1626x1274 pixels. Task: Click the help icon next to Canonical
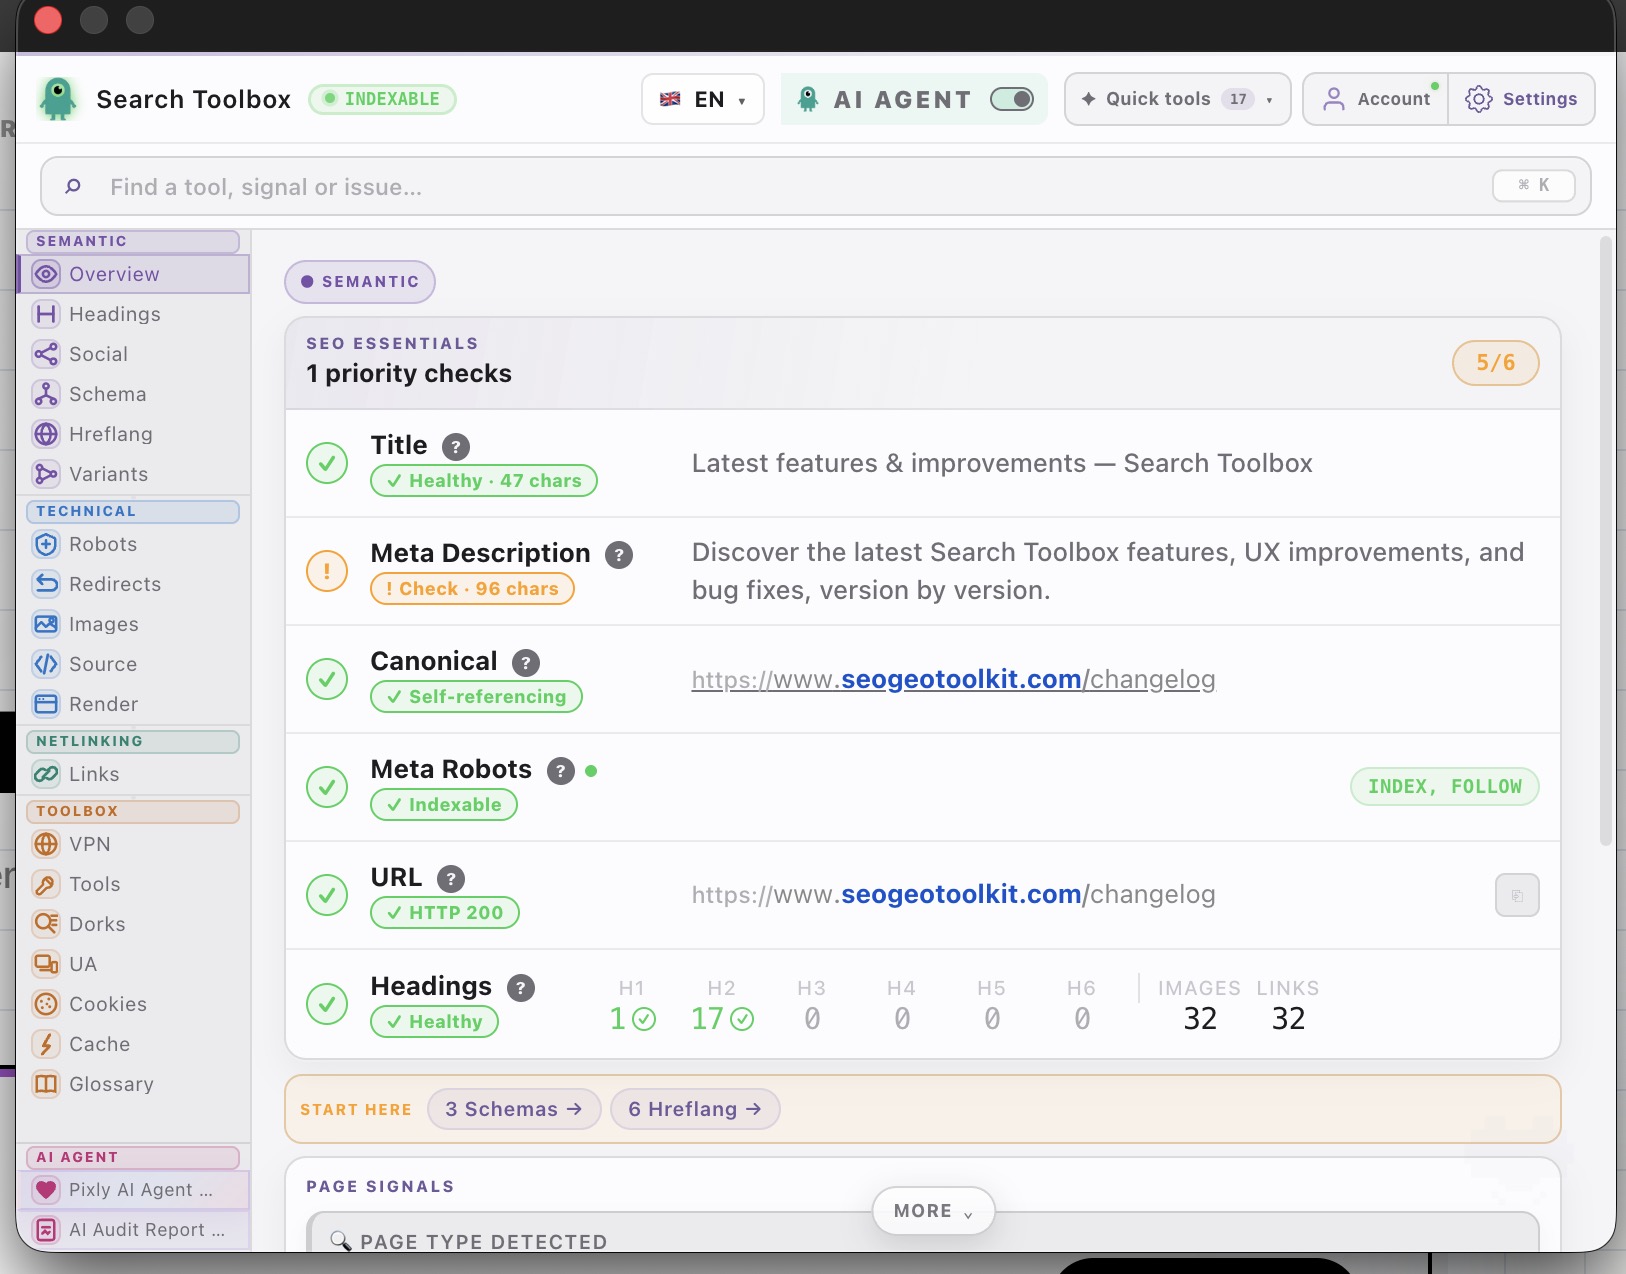point(526,662)
